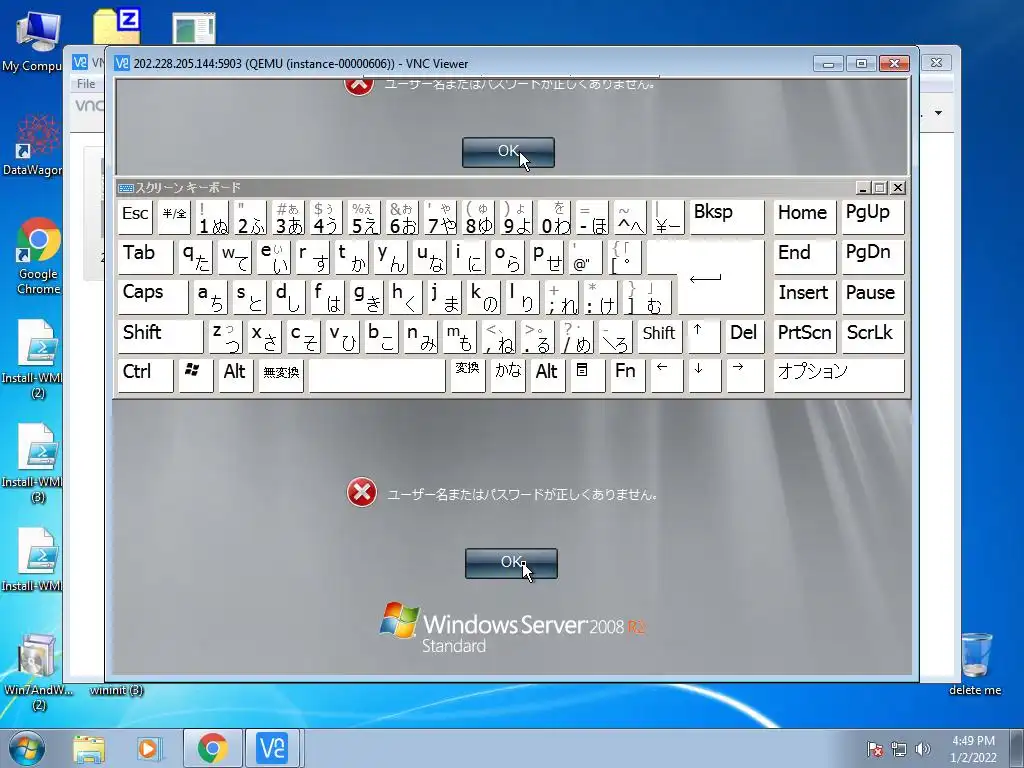The image size is (1024, 768).
Task: Select the DataWagon desktop shortcut
Action: coord(33,144)
